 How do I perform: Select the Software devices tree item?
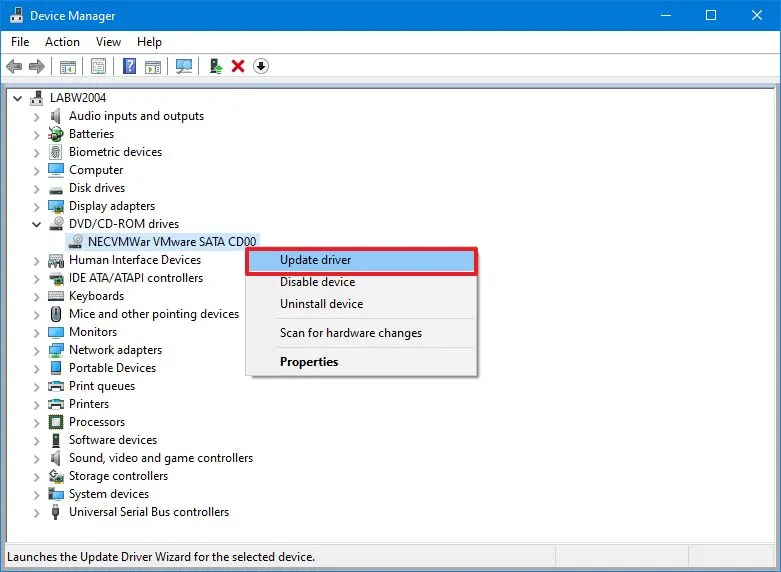coord(113,440)
